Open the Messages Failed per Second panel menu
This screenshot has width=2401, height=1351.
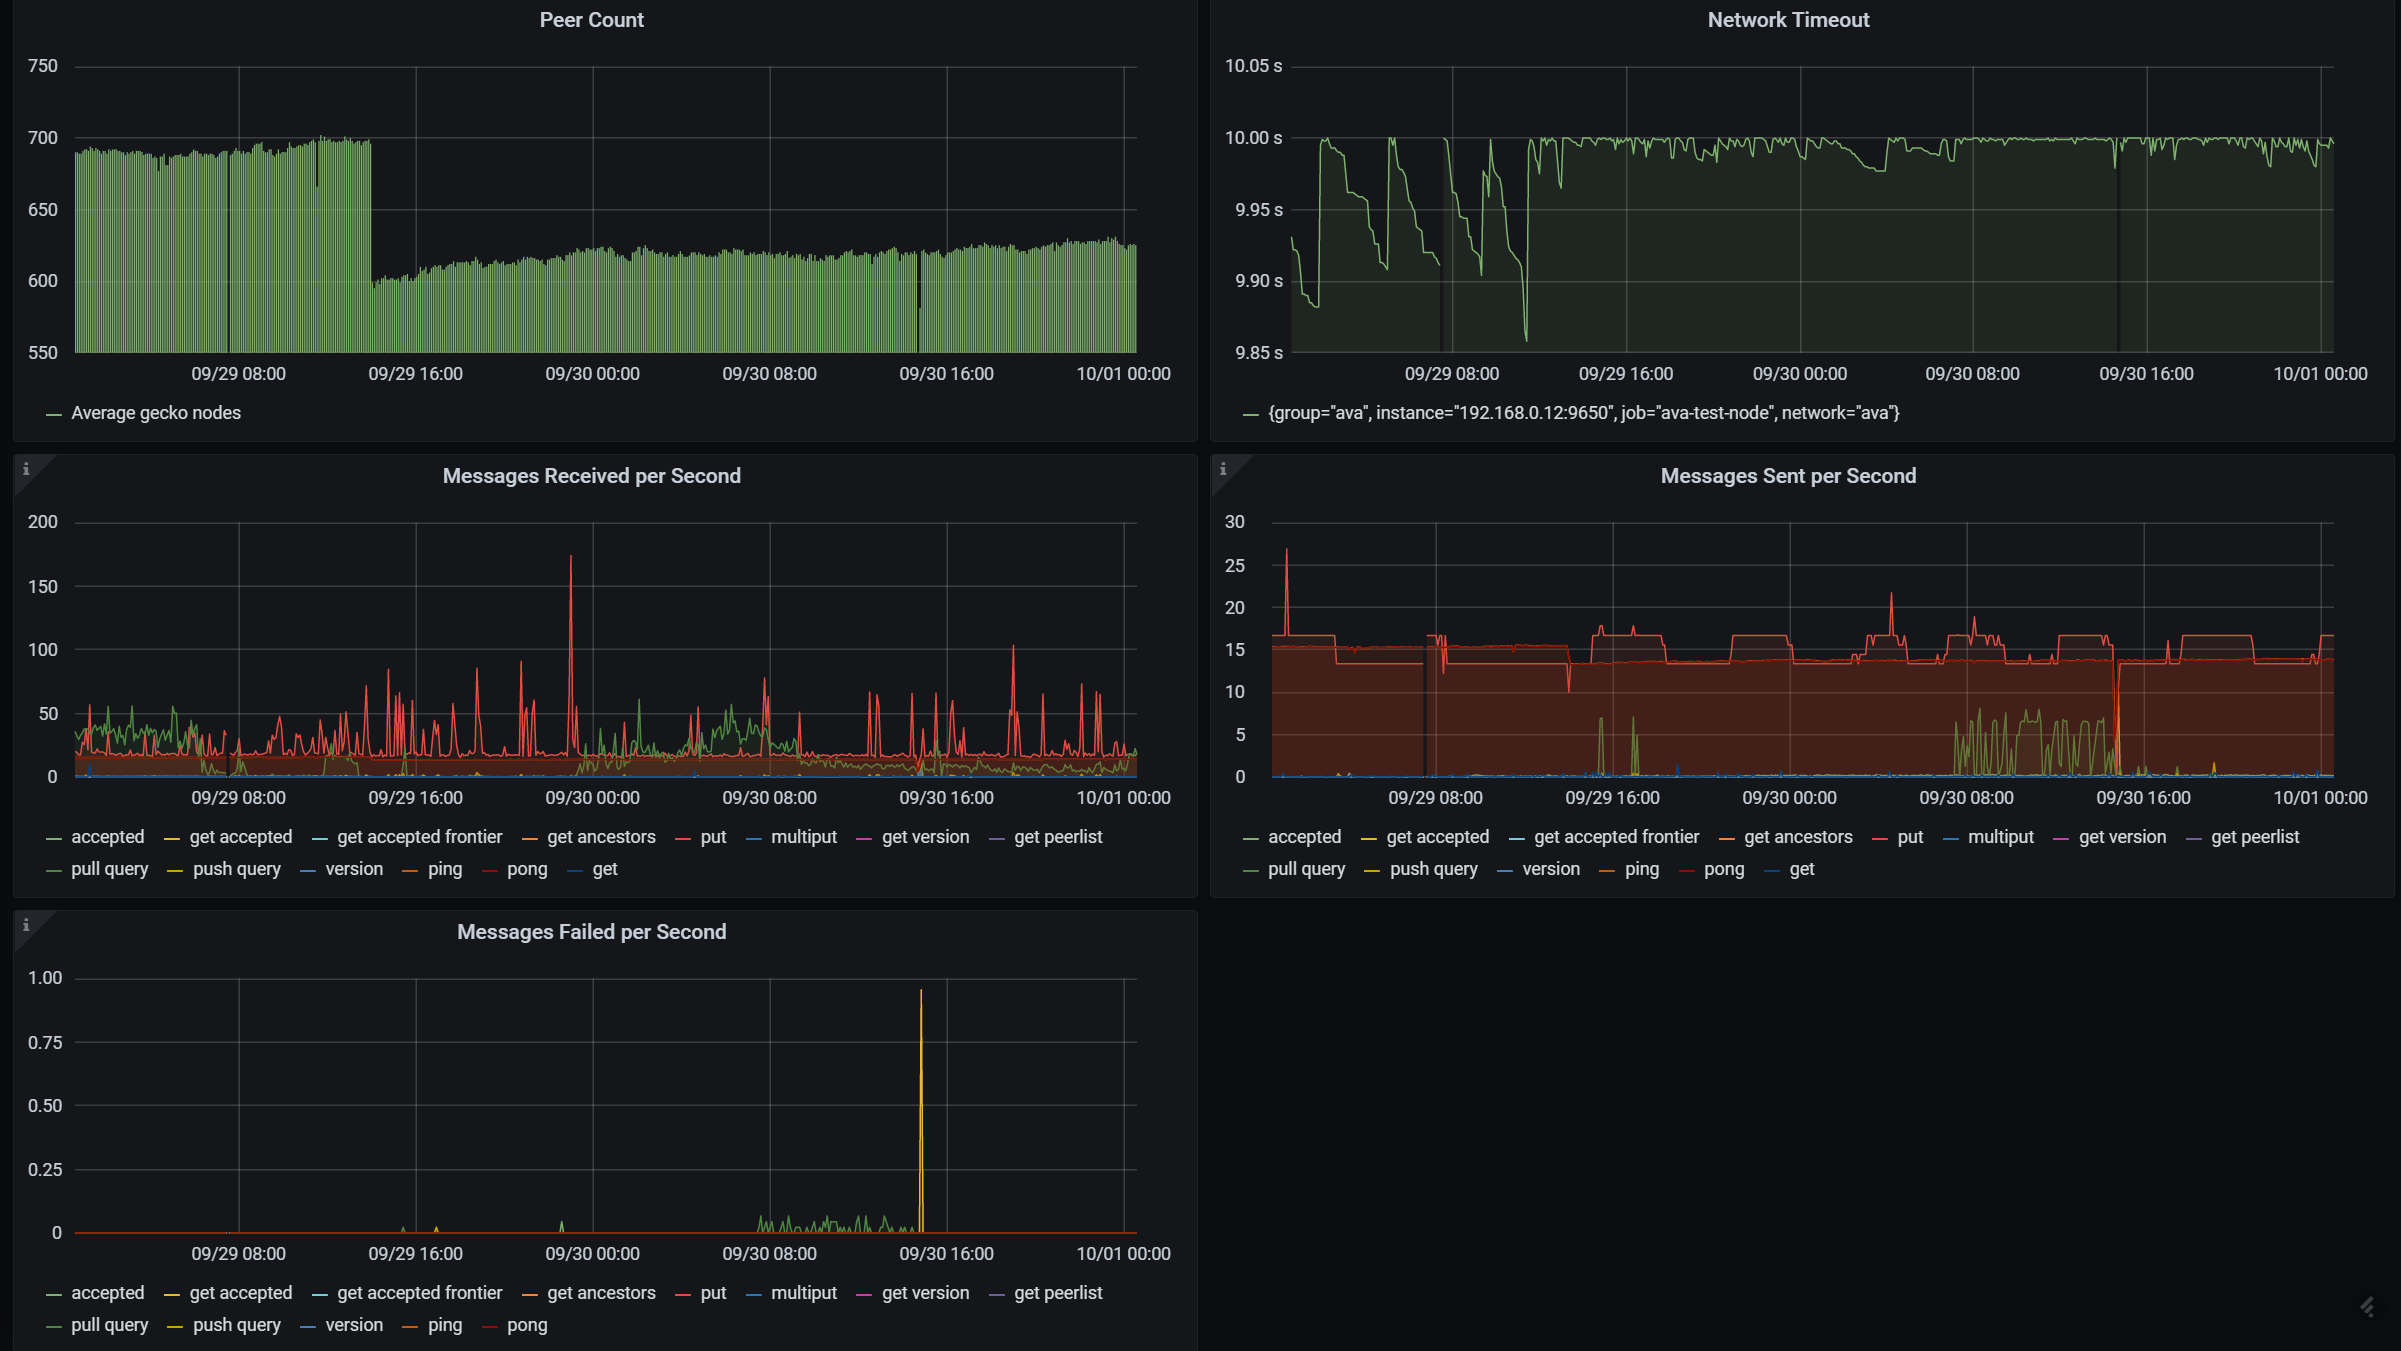592,931
